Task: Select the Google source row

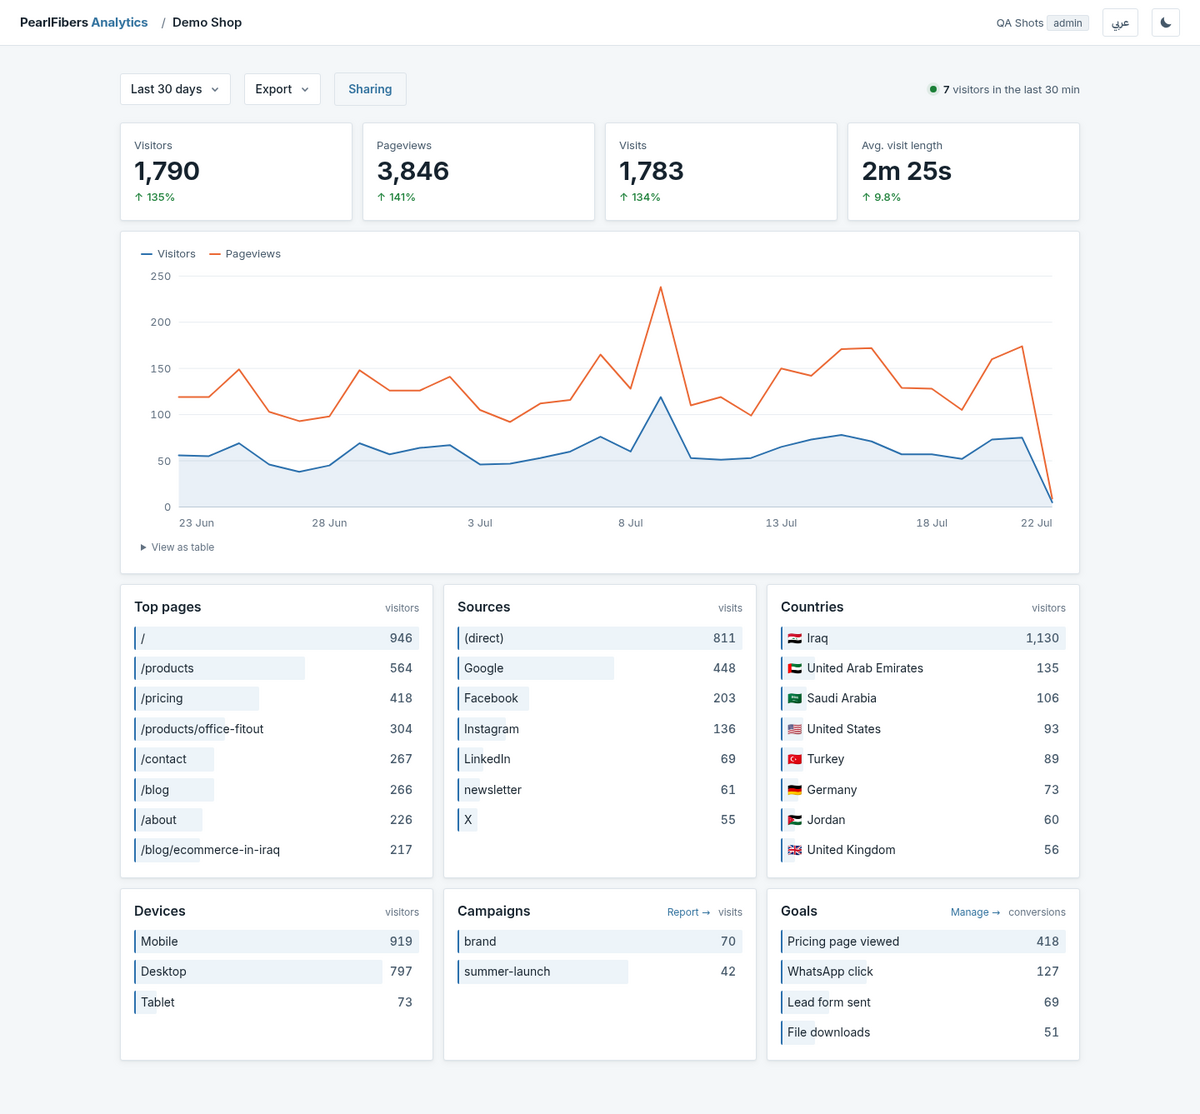Action: coord(600,668)
